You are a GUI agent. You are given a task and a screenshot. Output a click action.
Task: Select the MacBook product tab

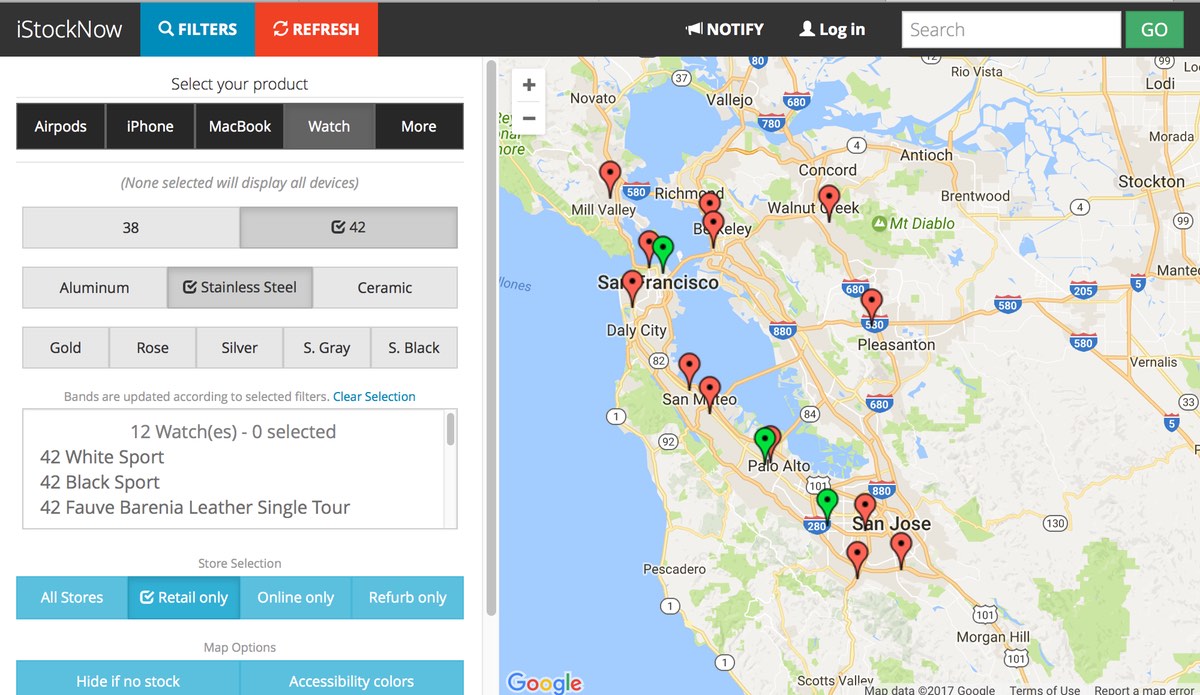click(240, 126)
